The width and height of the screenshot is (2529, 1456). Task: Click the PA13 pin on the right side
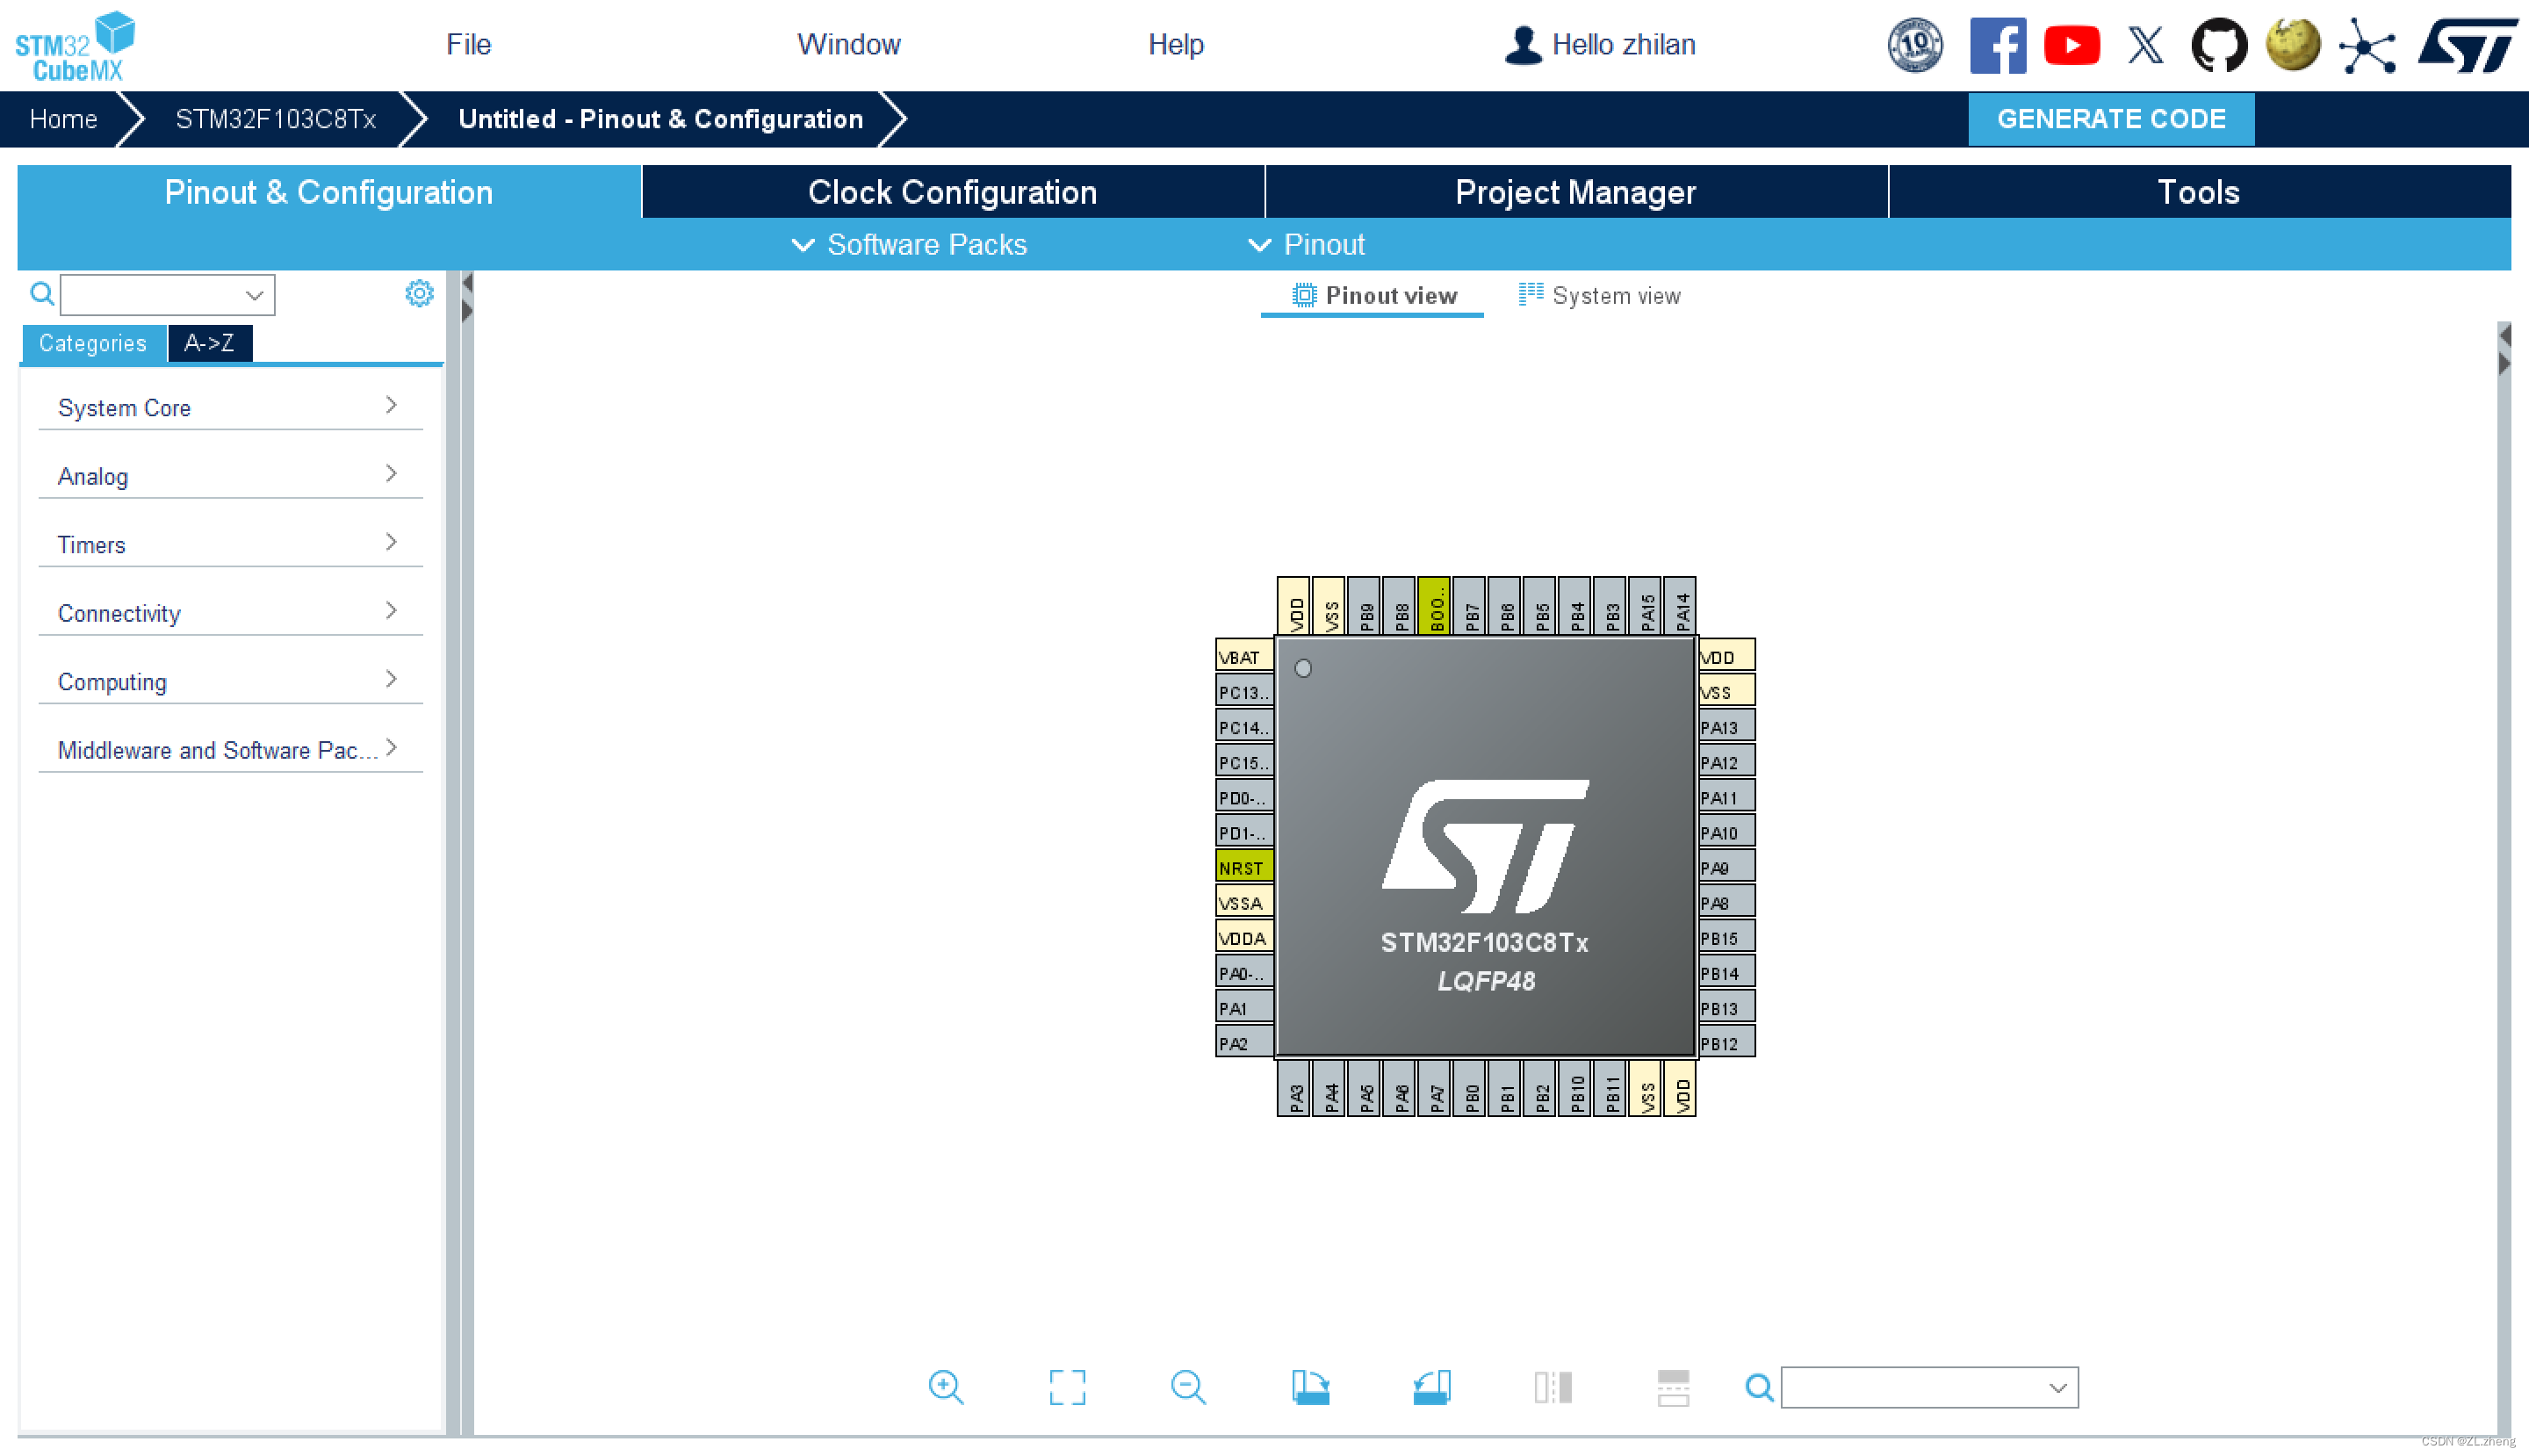(1726, 726)
